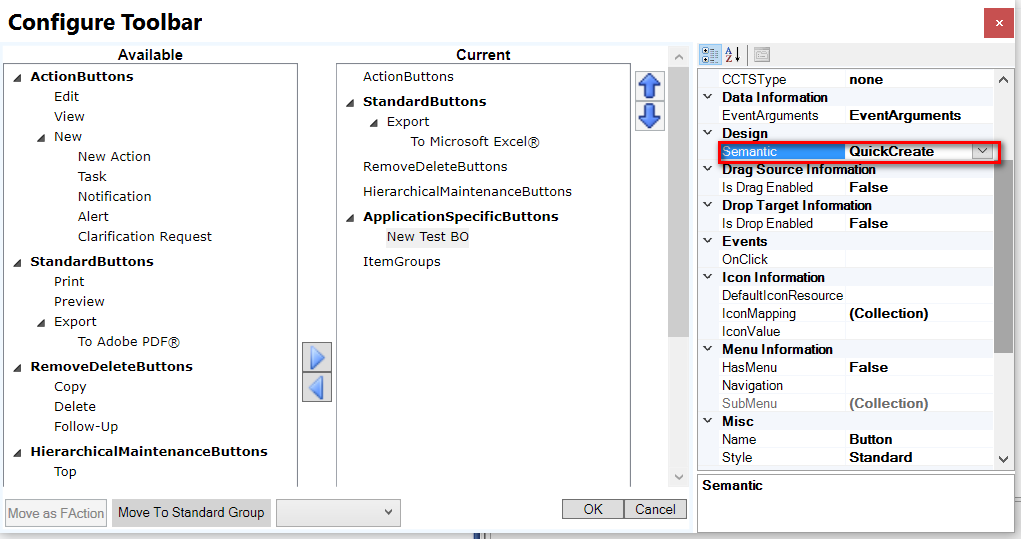Collapse the Misc property category
The width and height of the screenshot is (1021, 539).
708,421
